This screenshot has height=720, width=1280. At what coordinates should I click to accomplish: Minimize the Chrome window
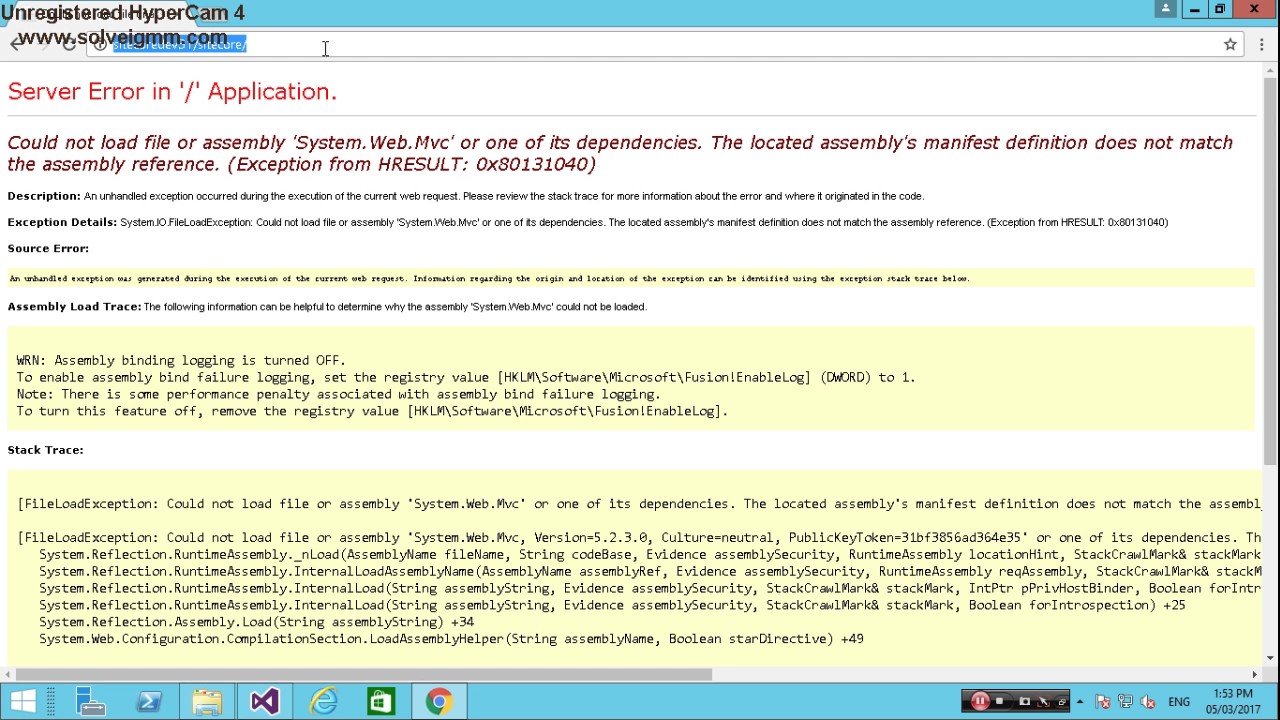click(x=1194, y=9)
